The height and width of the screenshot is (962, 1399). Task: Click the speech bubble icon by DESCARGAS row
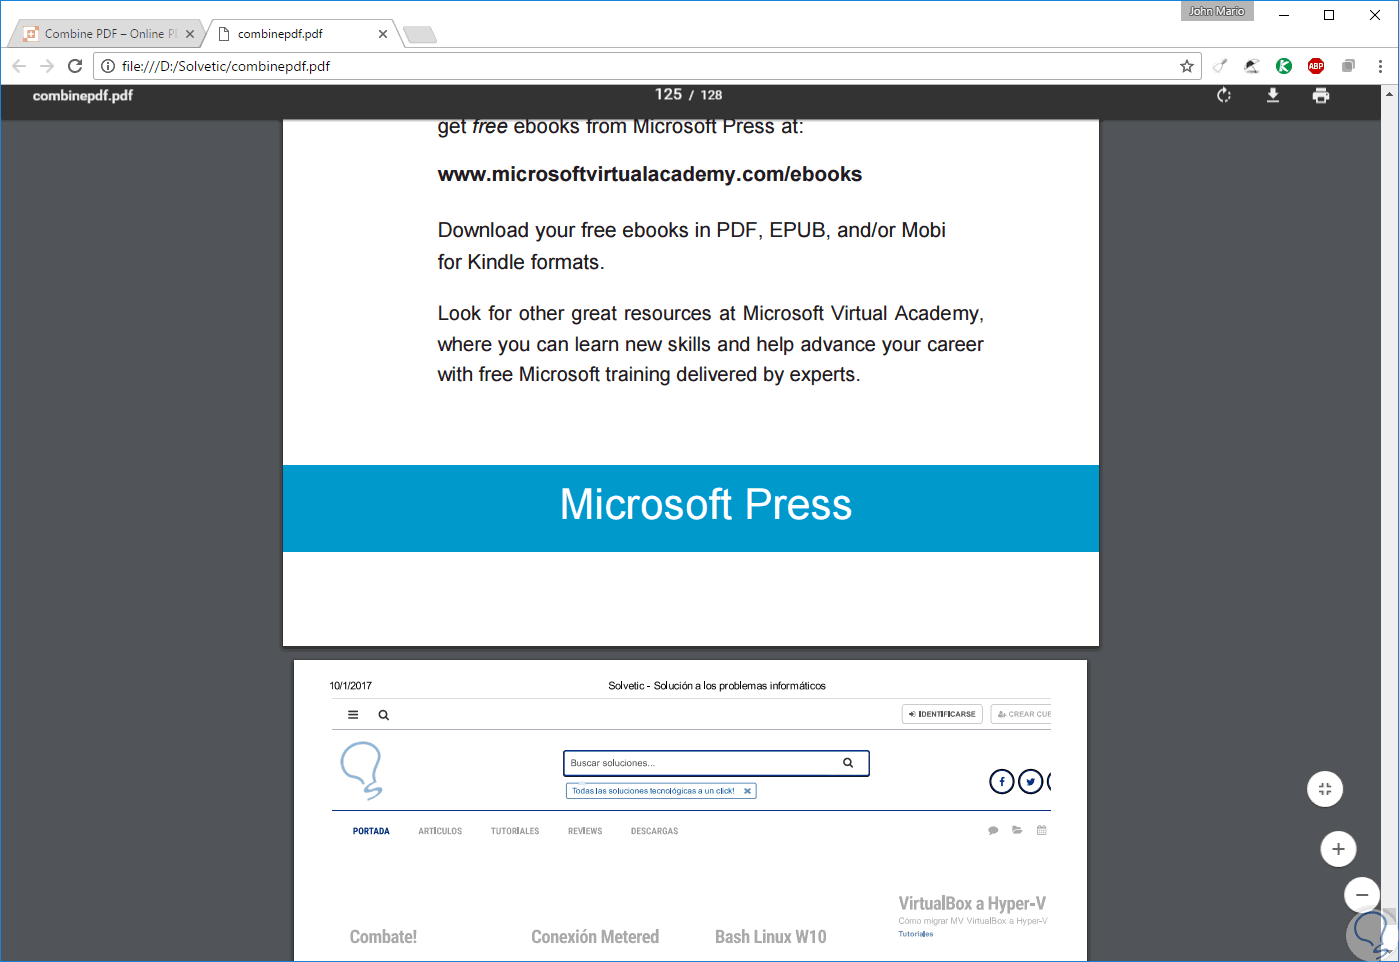993,831
